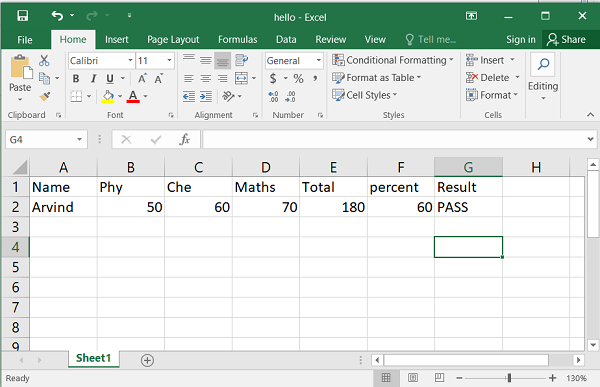Toggle Bold formatting
Viewport: 600px width, 387px height.
[x=76, y=78]
